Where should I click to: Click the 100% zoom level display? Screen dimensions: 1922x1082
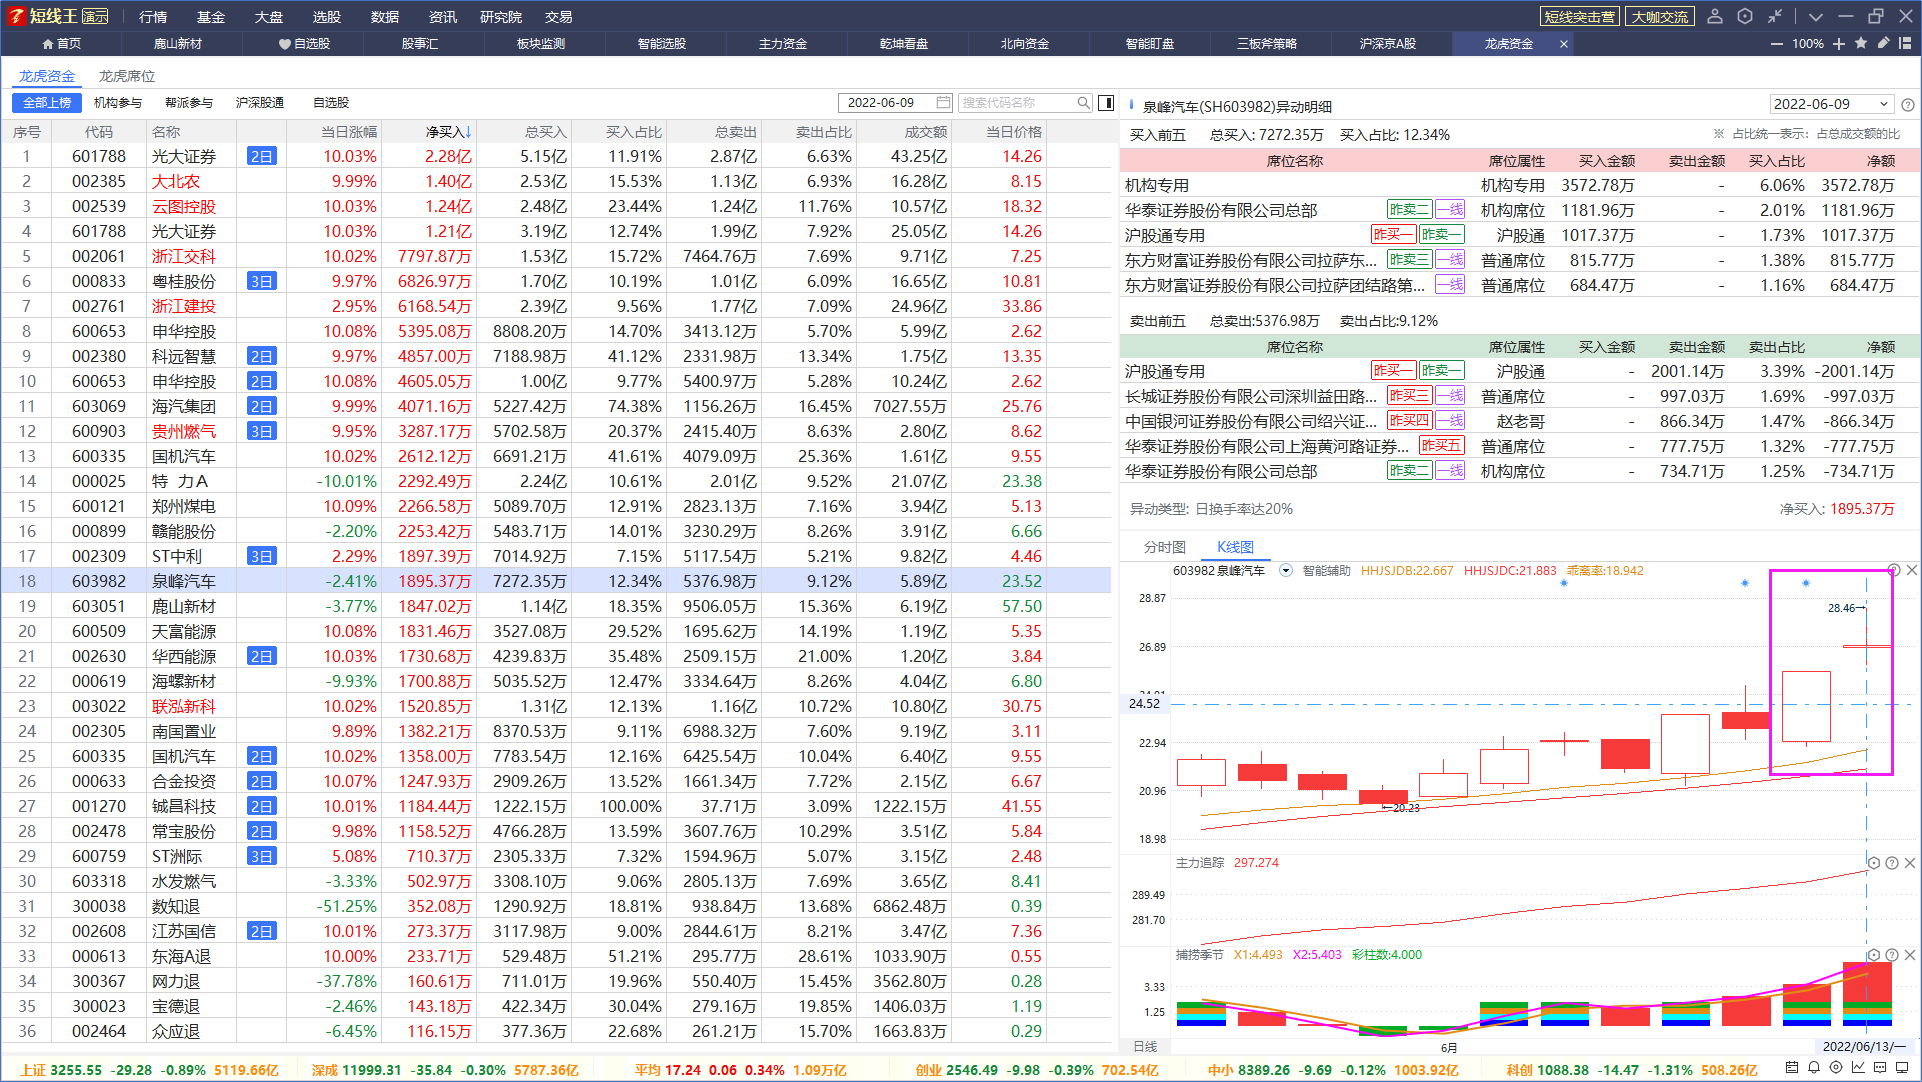pos(1807,44)
